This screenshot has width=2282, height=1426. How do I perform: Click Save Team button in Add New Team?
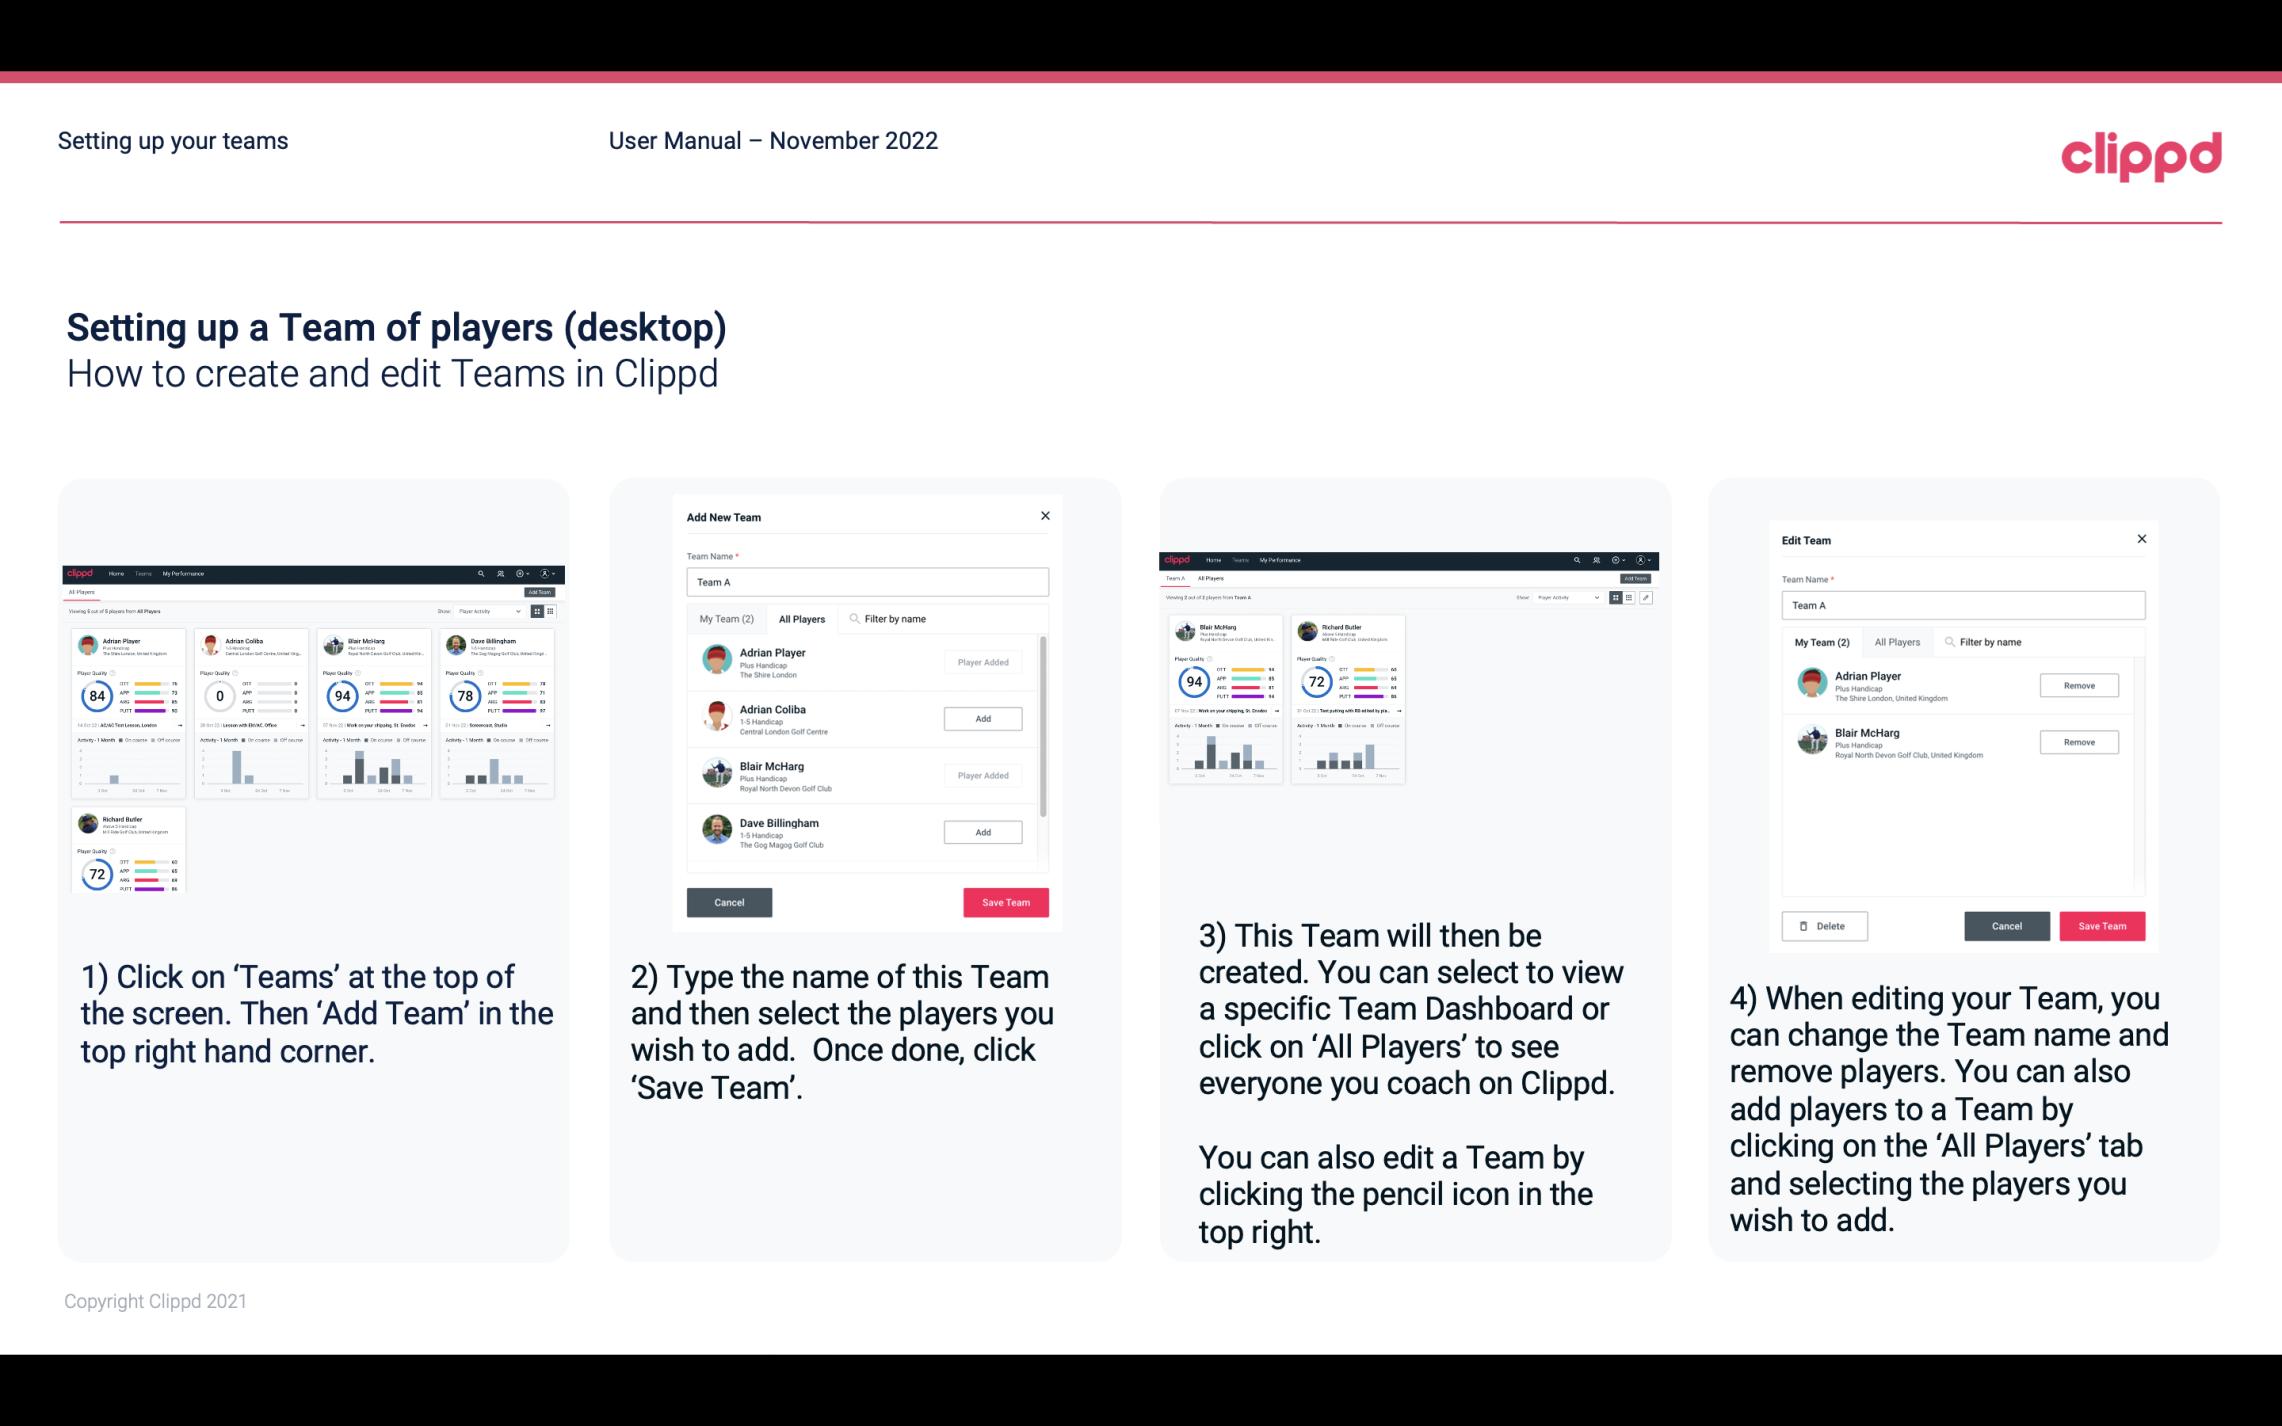[x=1004, y=900]
